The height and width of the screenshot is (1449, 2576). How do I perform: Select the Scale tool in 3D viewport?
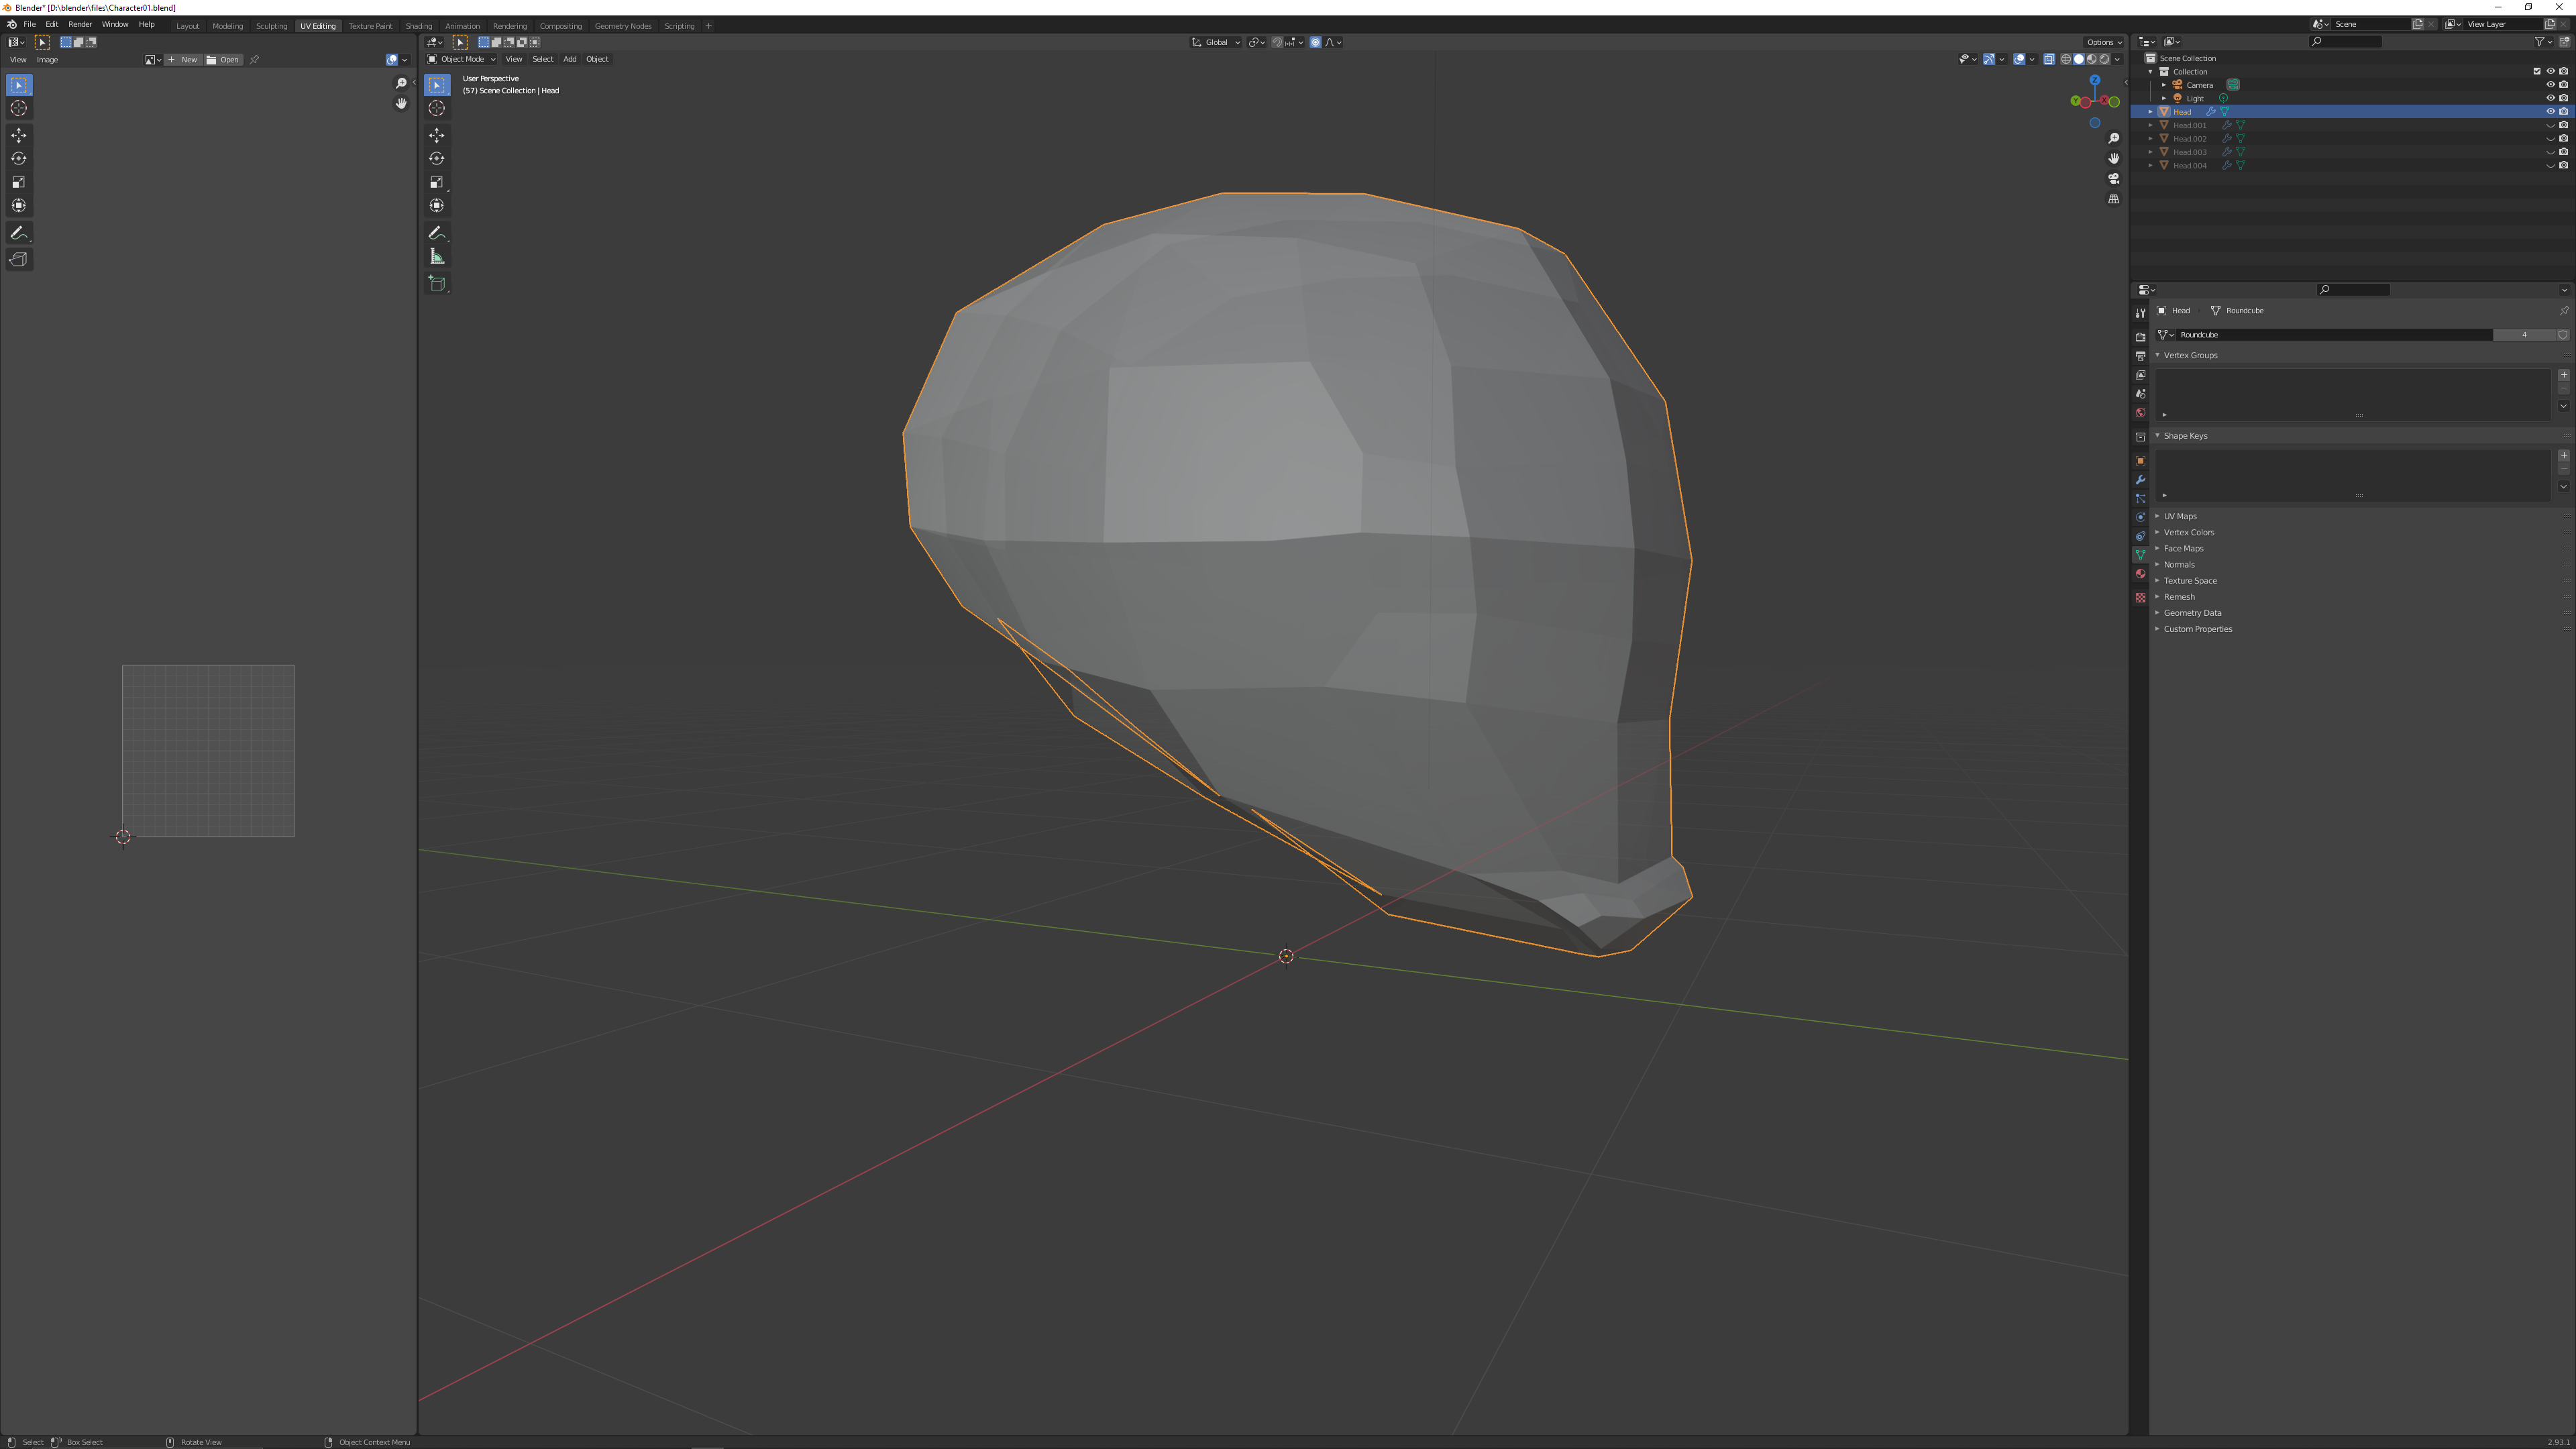click(437, 182)
